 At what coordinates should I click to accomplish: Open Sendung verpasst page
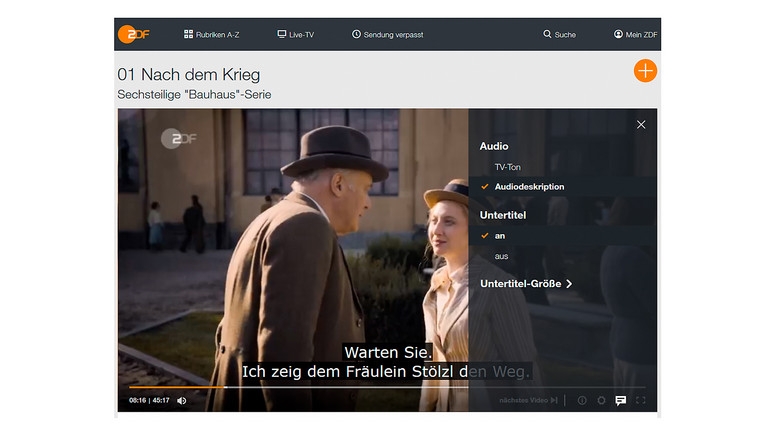(x=387, y=34)
